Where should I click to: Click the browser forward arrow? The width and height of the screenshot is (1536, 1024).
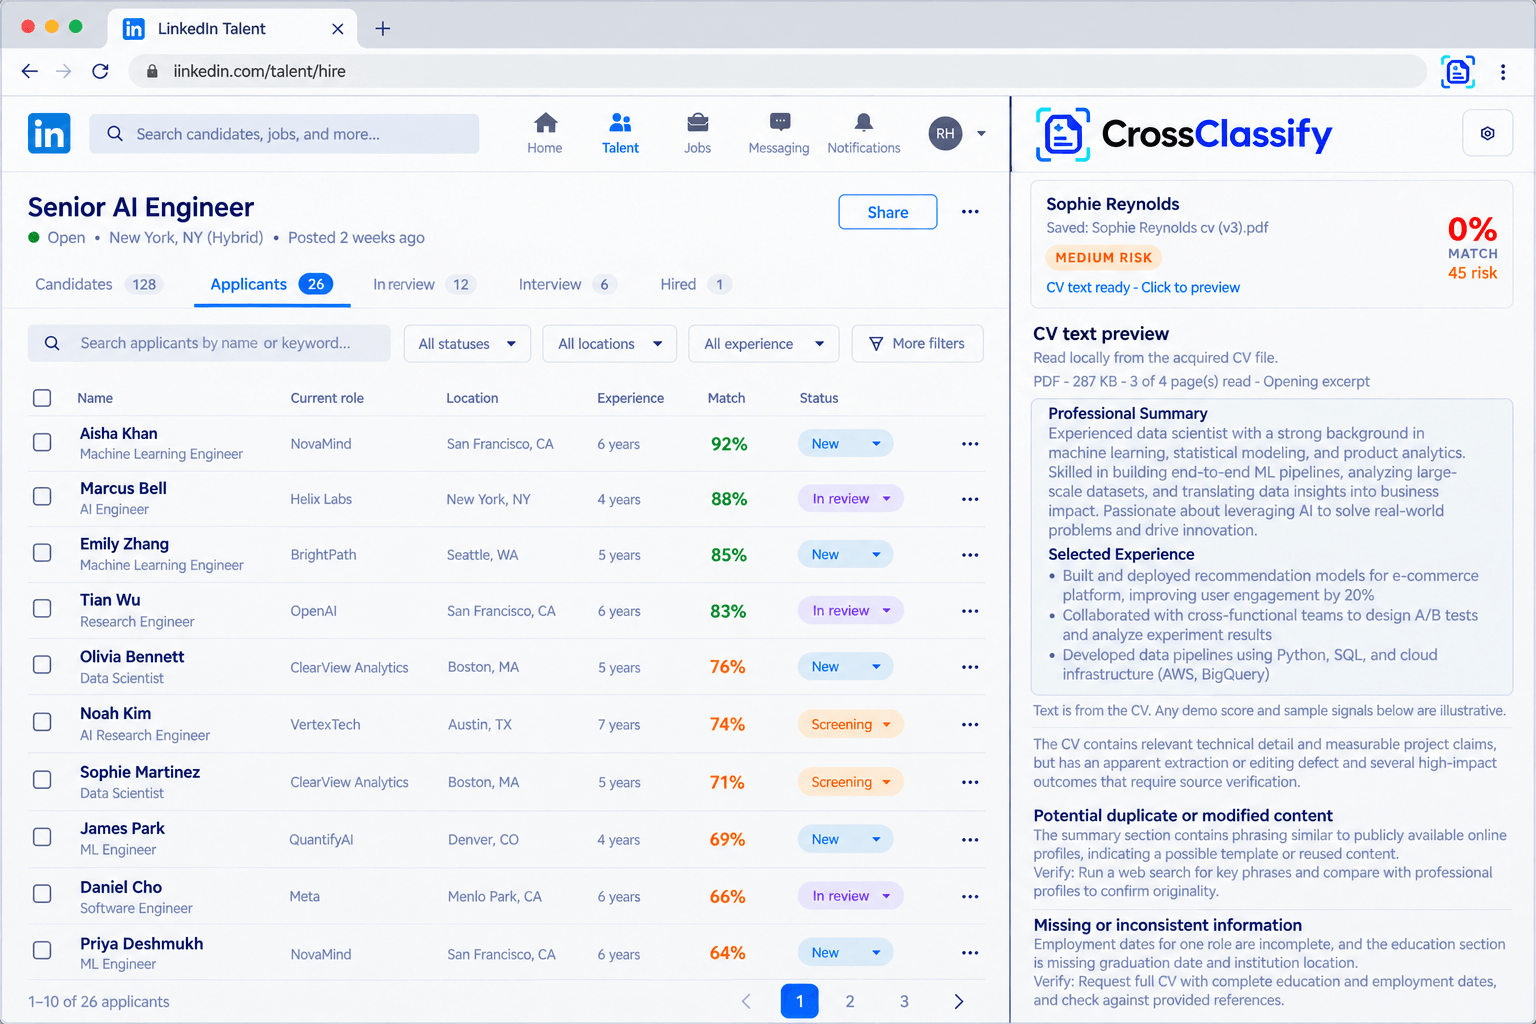point(64,71)
